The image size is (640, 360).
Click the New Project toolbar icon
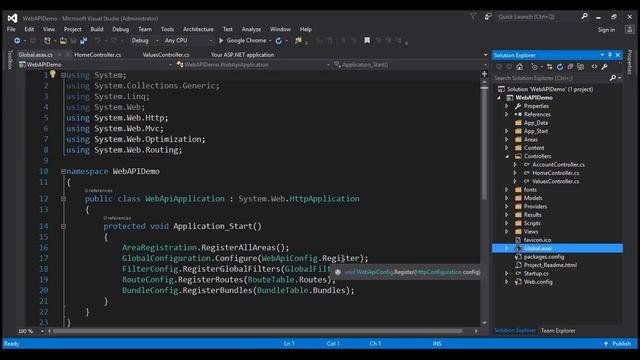pos(47,40)
